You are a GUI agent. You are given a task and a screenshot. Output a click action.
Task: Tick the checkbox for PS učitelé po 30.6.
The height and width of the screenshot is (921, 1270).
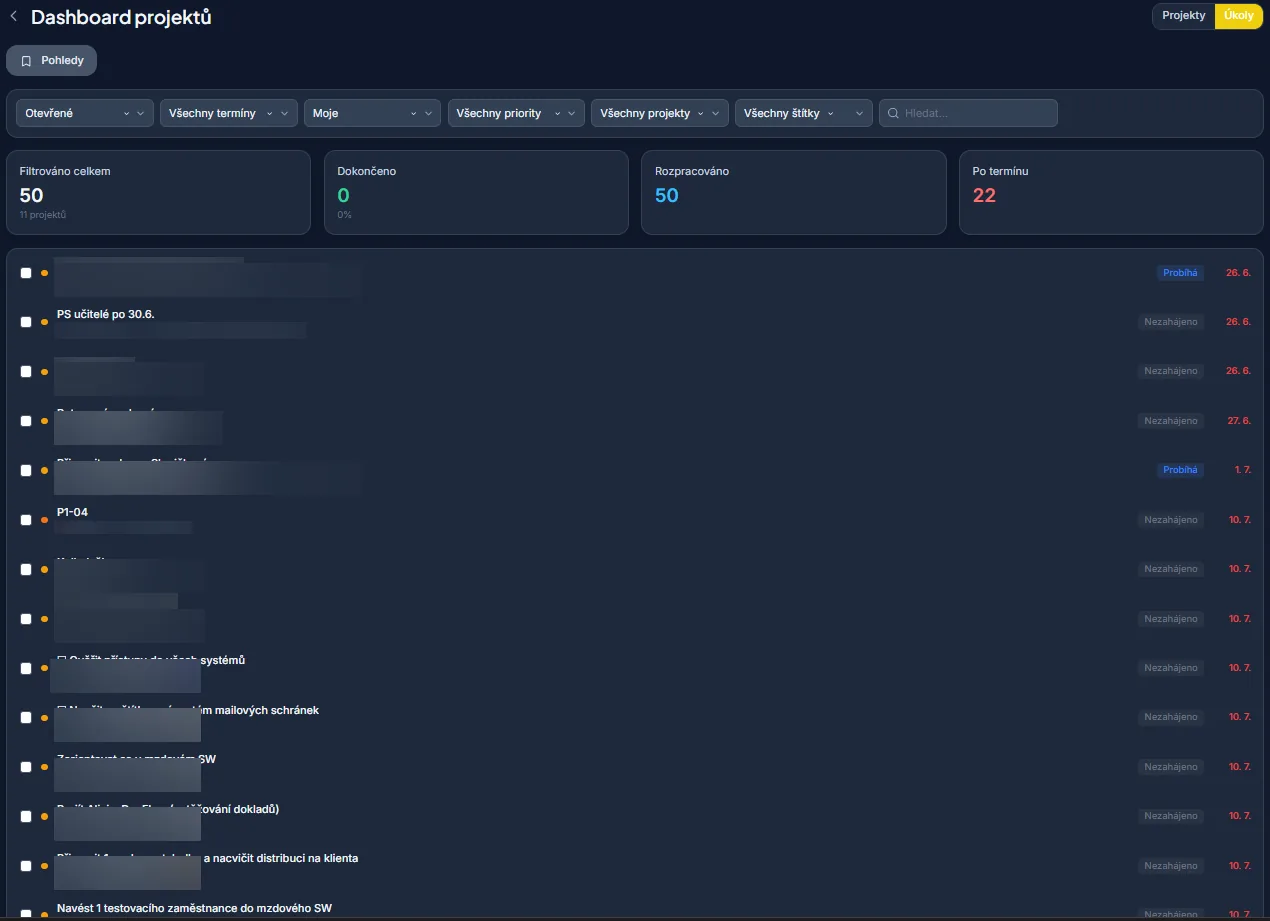[x=26, y=322]
